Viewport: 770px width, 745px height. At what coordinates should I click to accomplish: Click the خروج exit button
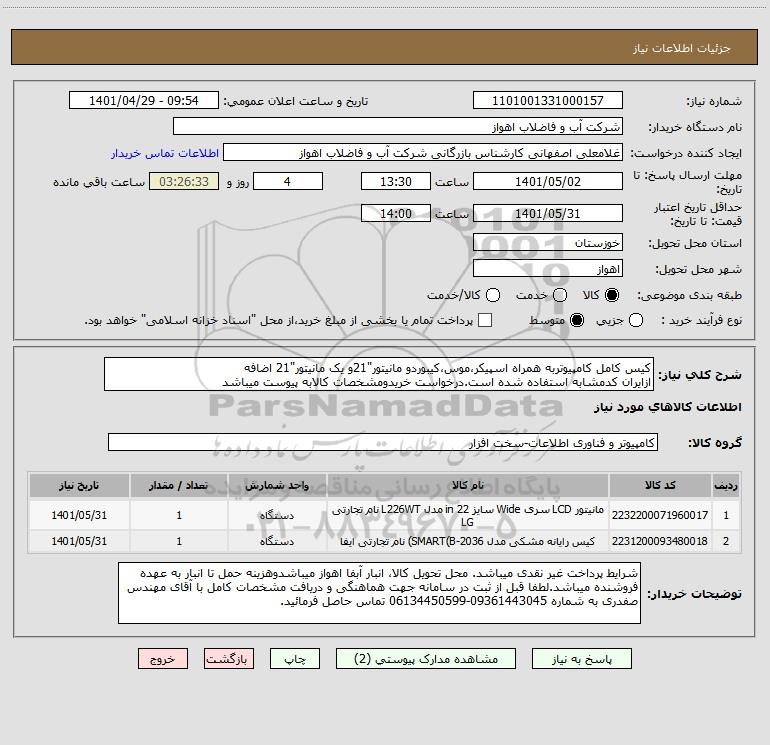(163, 659)
